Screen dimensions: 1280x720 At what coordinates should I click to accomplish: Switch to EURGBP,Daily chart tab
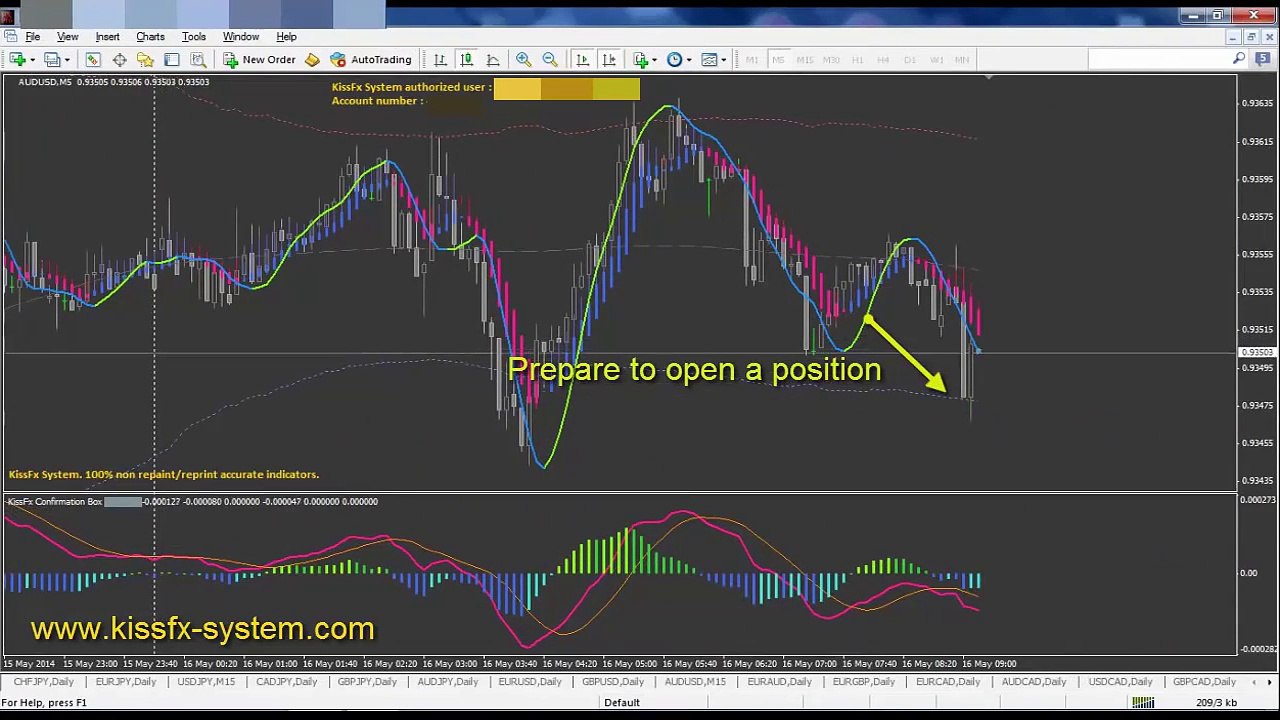[863, 682]
